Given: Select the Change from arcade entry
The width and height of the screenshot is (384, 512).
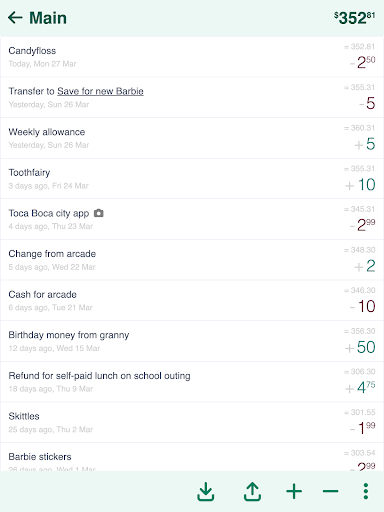Looking at the screenshot, I should [x=192, y=260].
